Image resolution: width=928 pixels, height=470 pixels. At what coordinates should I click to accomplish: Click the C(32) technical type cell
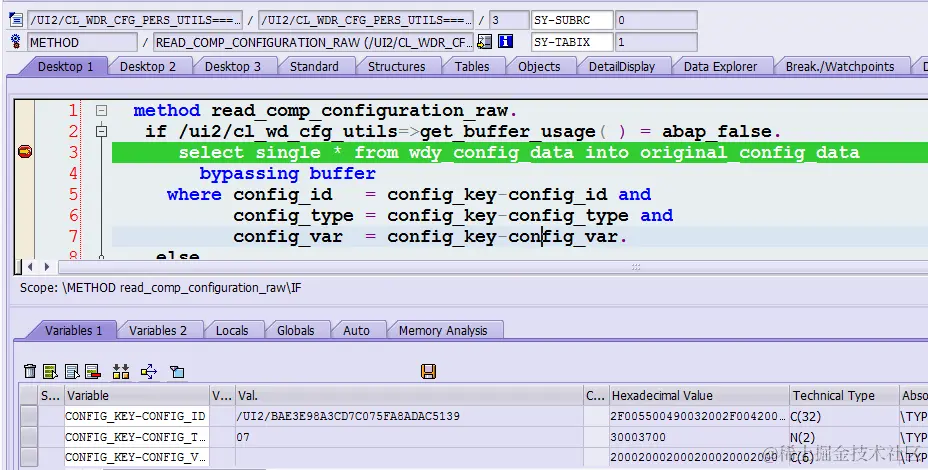(x=844, y=416)
